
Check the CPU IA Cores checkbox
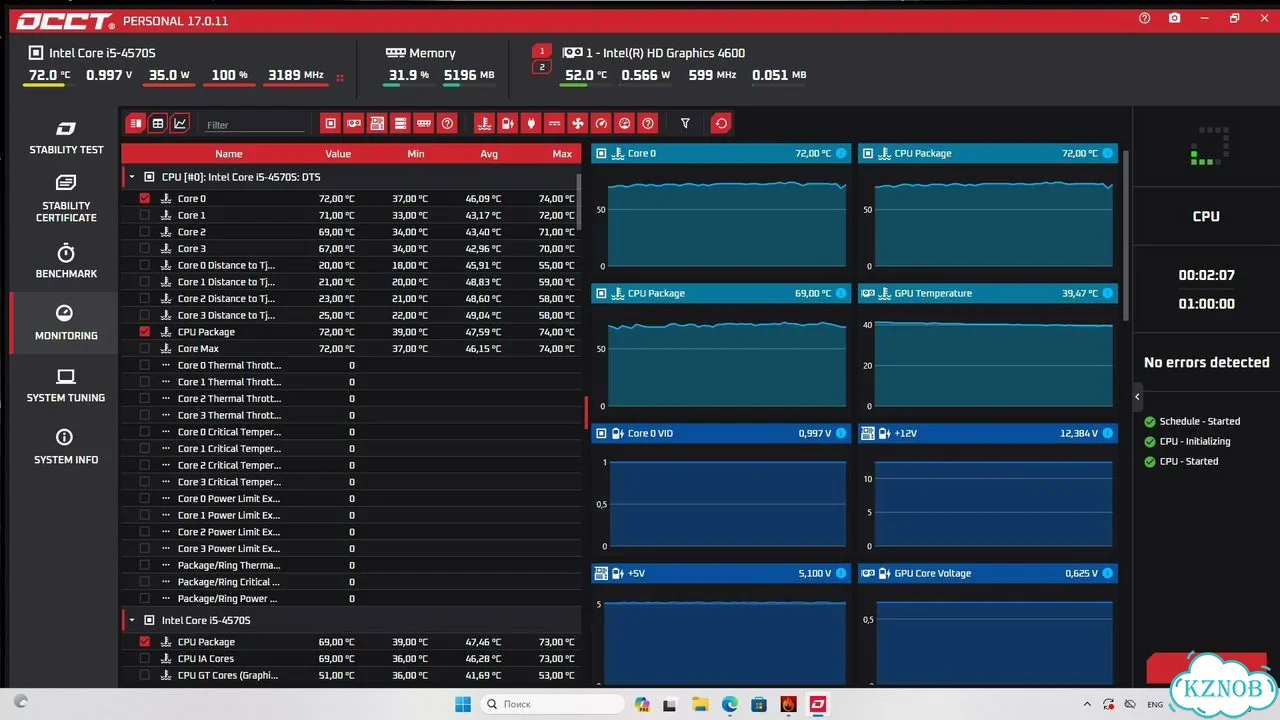145,658
